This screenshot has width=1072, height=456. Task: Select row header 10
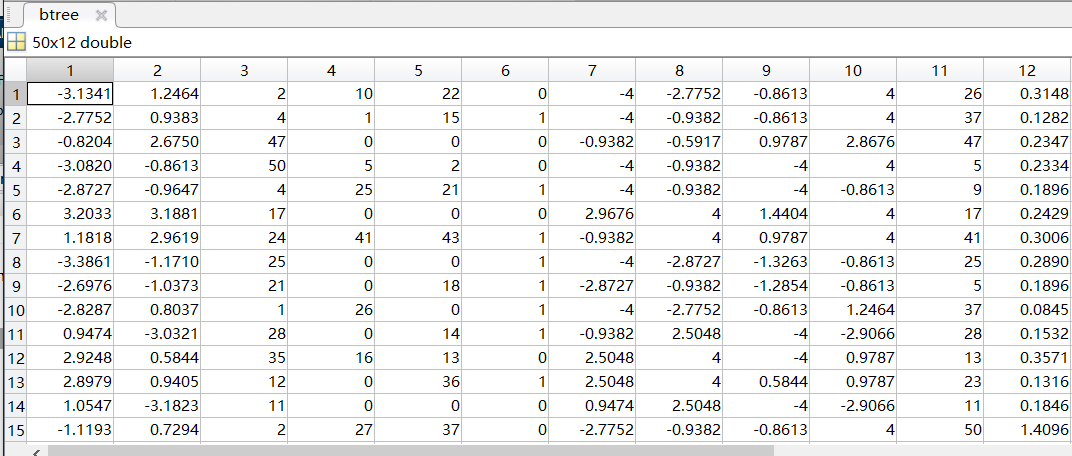16,310
